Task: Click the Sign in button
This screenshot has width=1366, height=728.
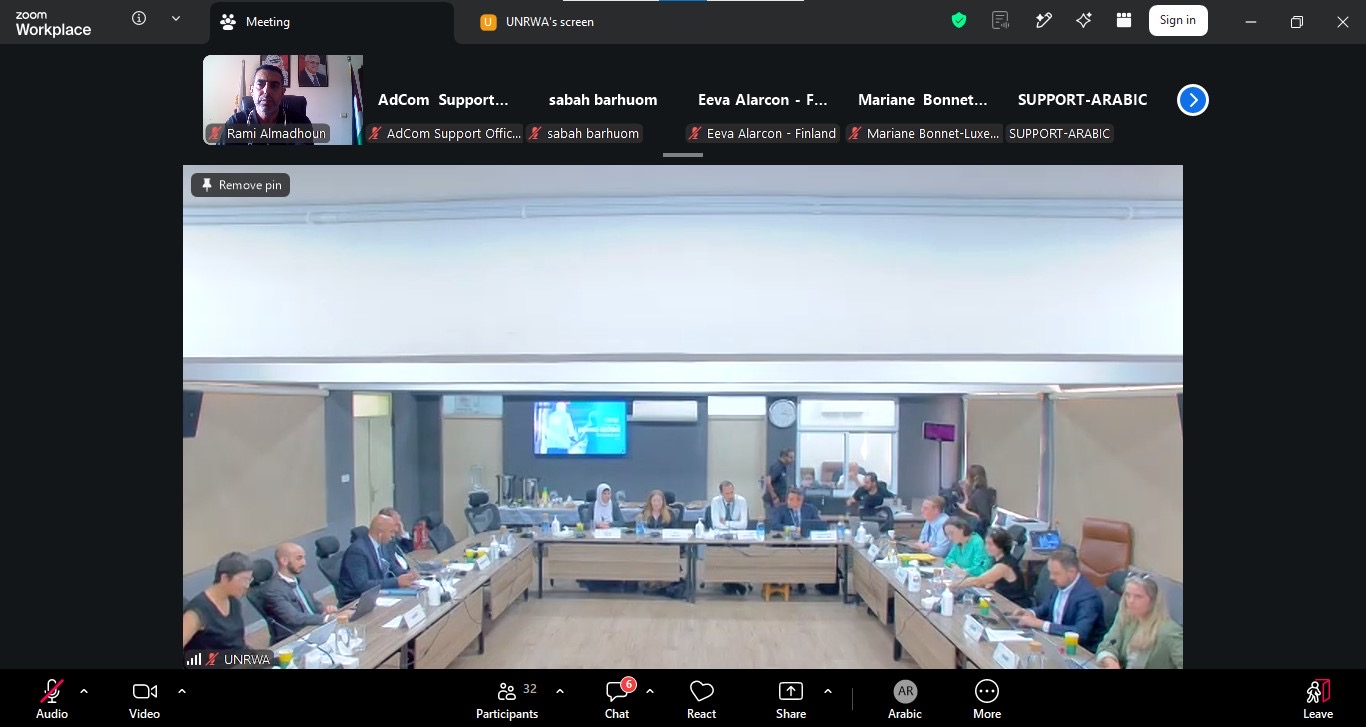Action: [x=1178, y=21]
